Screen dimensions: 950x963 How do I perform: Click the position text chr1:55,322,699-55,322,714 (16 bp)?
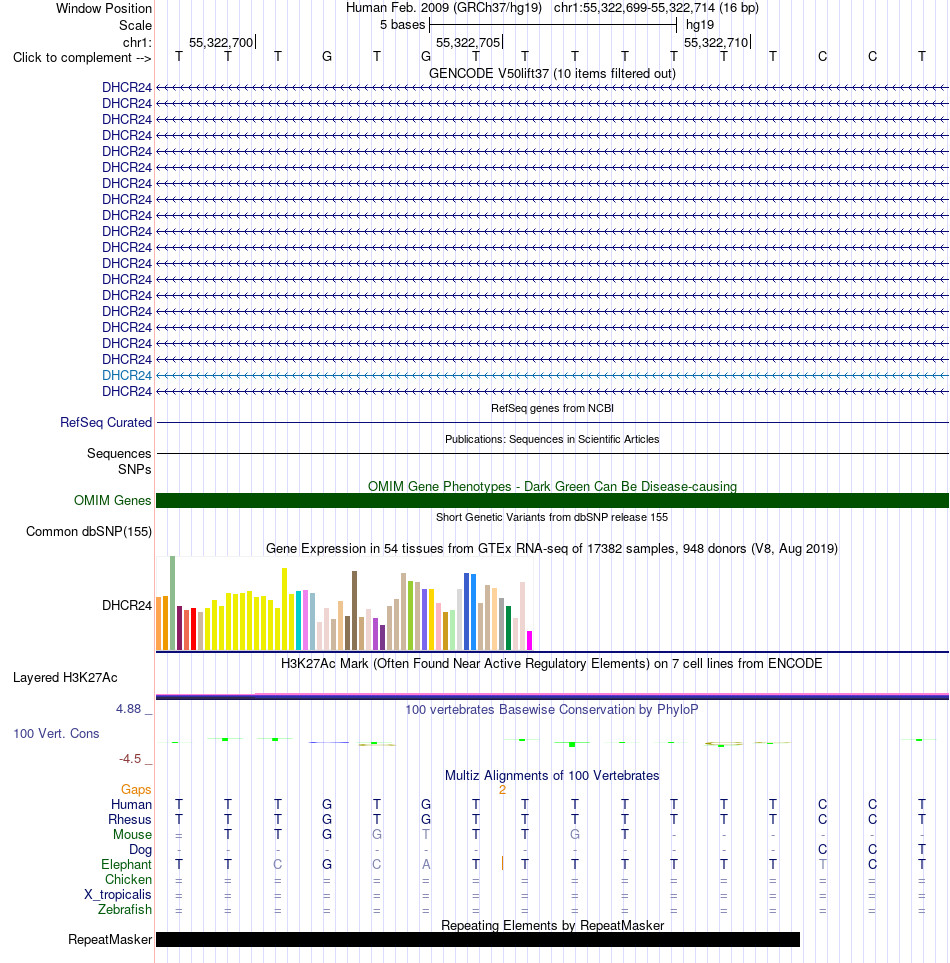coord(656,8)
